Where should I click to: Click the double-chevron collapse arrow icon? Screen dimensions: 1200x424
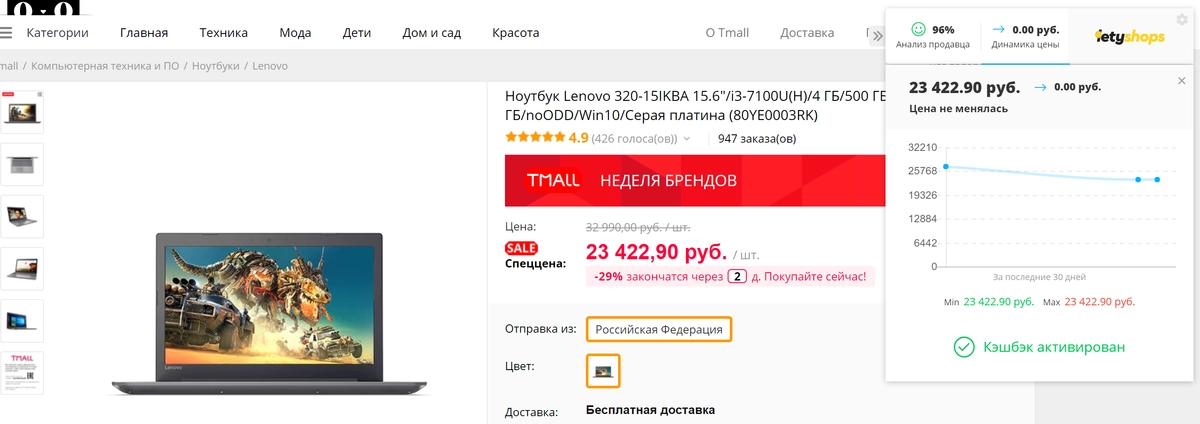click(877, 35)
